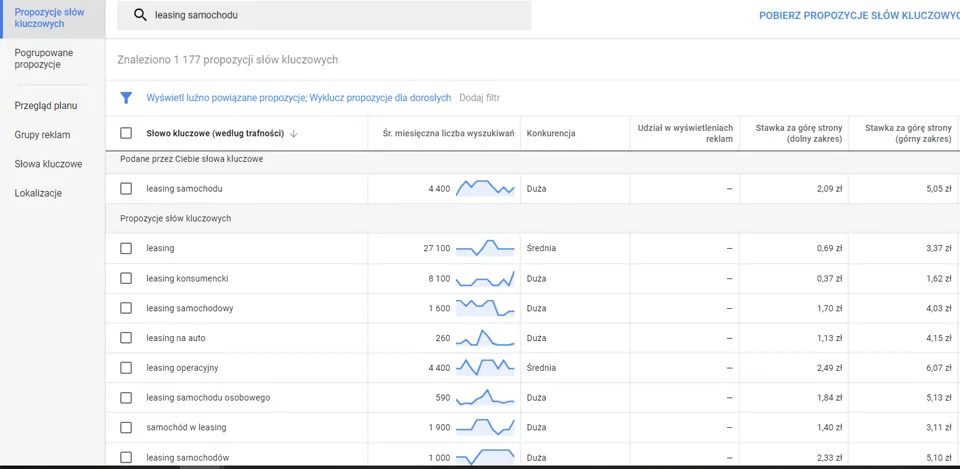Click Dodaj filtr
This screenshot has width=960, height=469.
tap(479, 98)
